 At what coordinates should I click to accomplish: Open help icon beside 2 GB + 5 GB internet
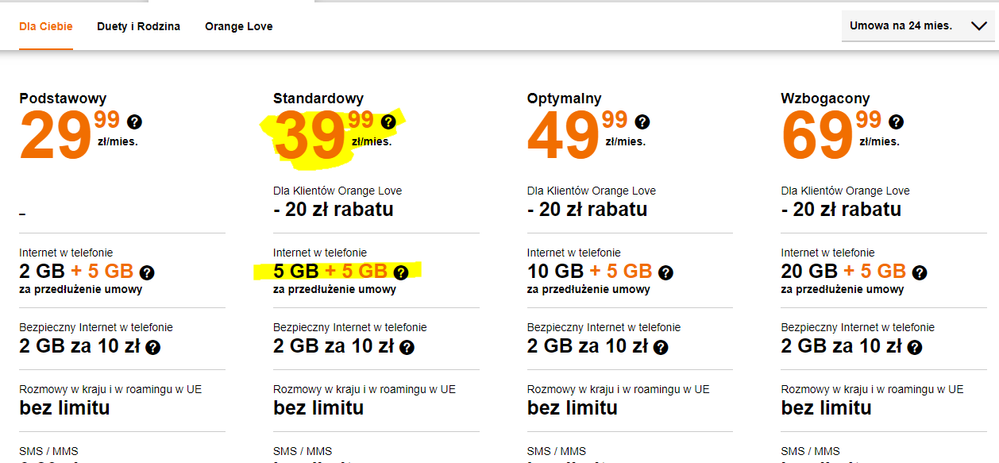pyautogui.click(x=148, y=272)
